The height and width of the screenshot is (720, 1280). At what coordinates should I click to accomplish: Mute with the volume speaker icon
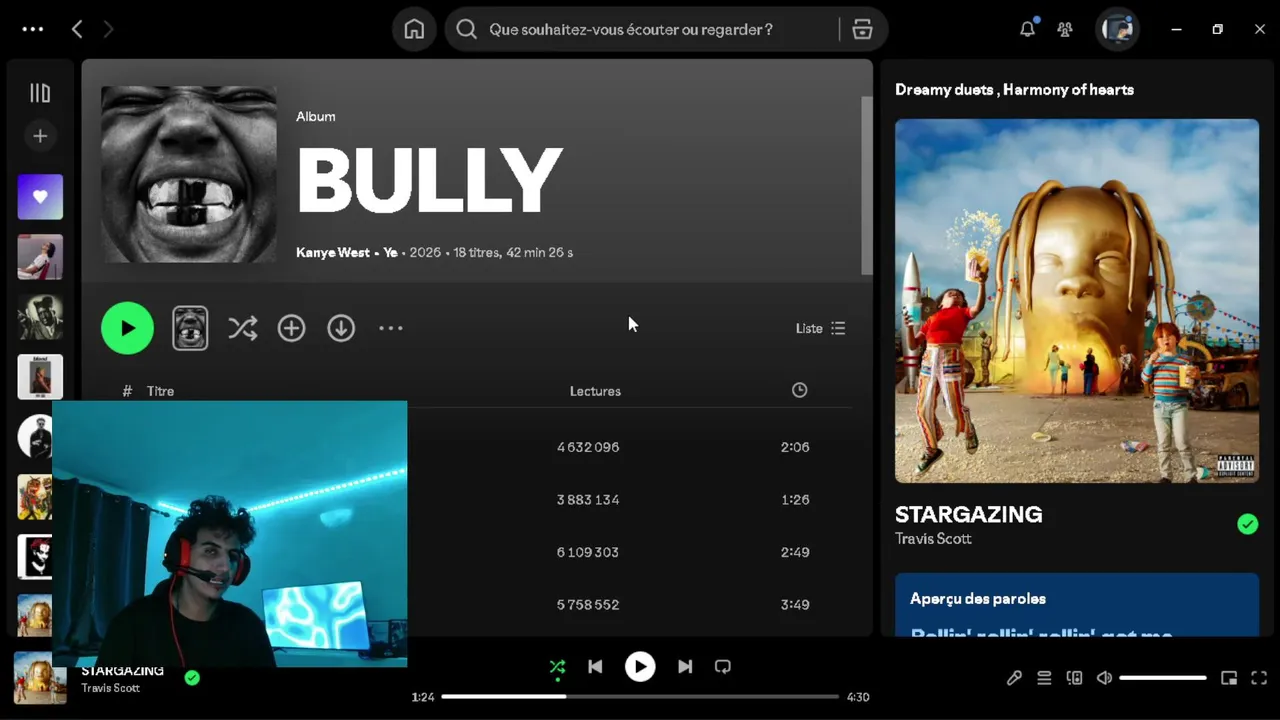[1104, 678]
